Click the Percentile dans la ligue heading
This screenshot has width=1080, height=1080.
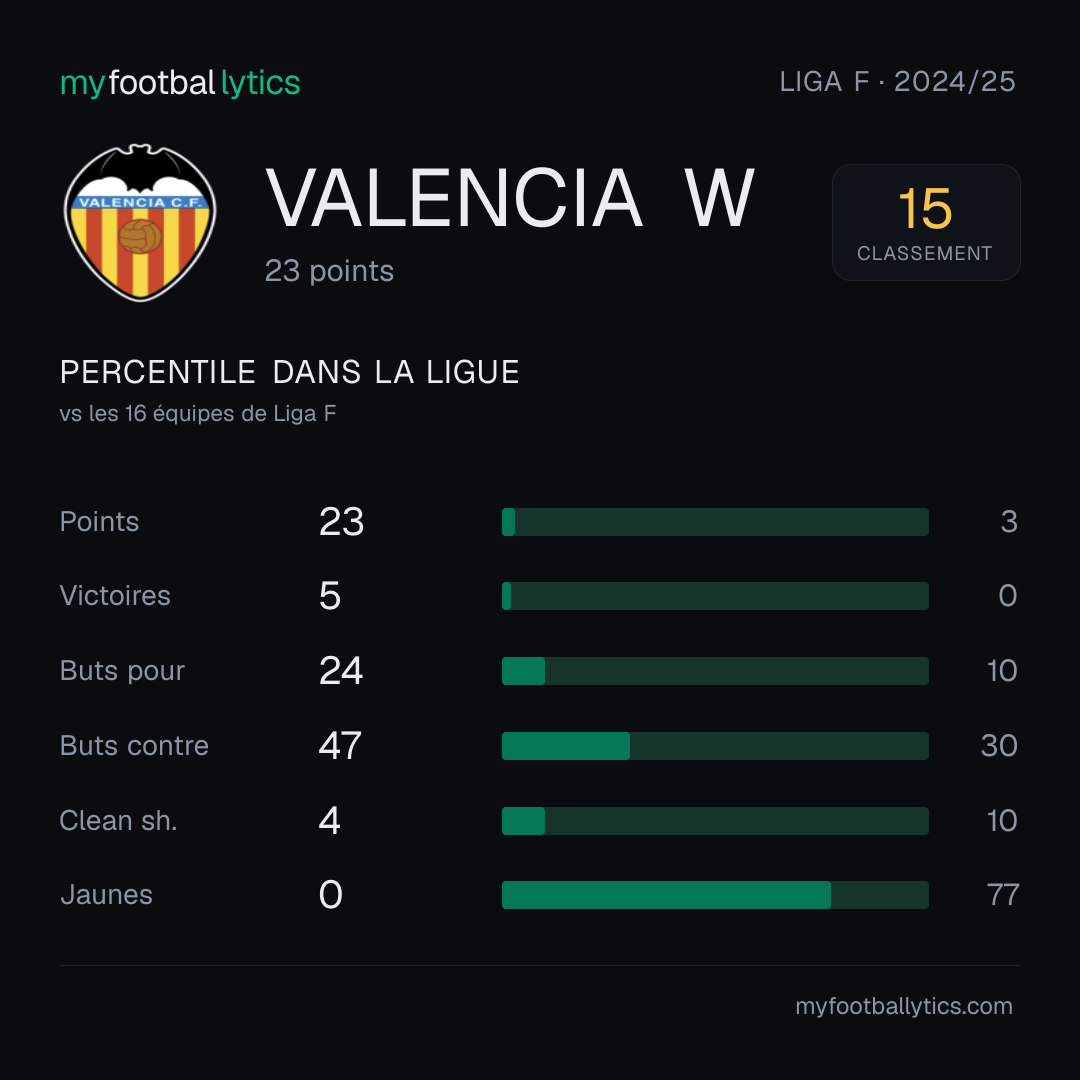pos(289,373)
